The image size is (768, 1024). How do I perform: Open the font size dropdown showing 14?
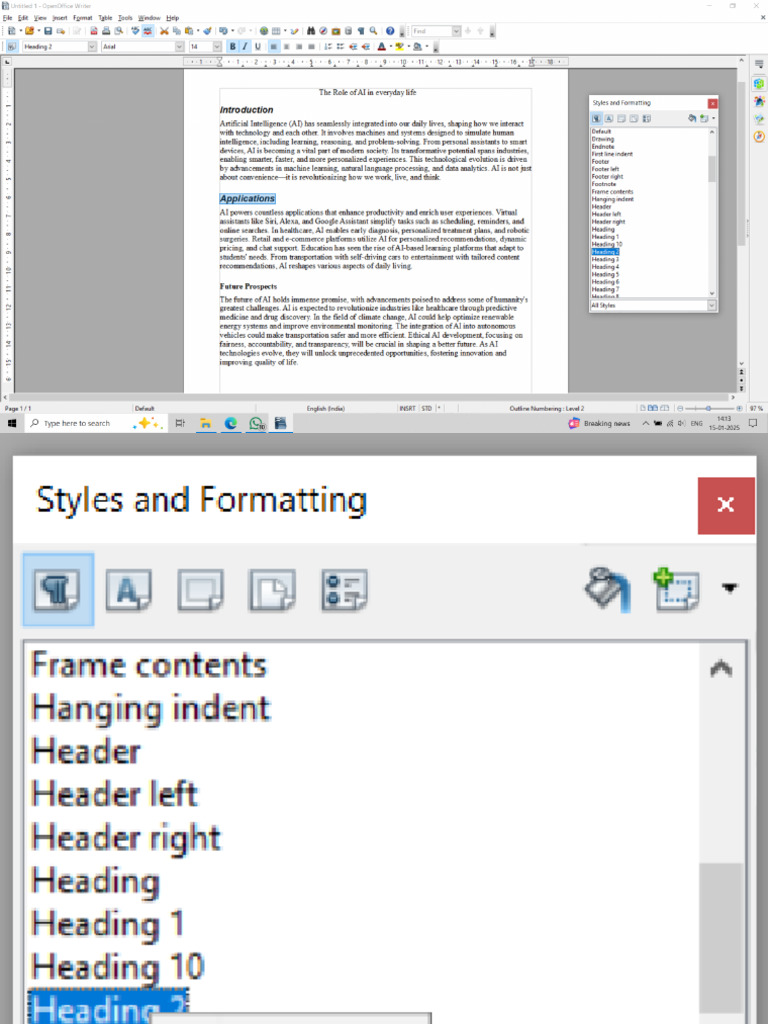218,46
